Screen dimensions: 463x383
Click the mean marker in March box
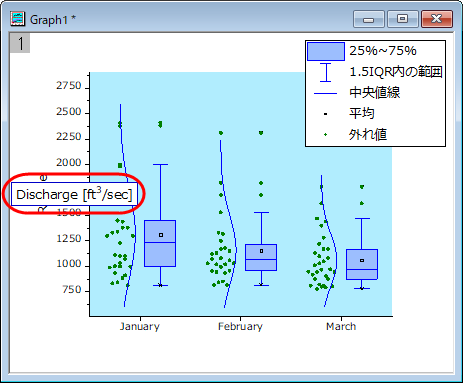(x=362, y=260)
